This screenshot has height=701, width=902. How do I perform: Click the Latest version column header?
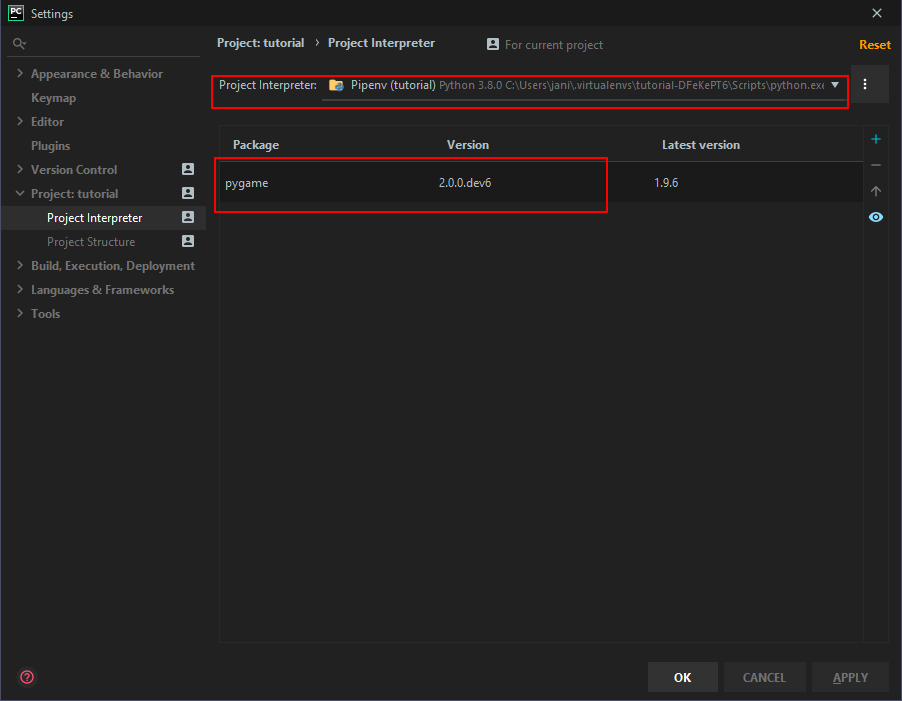pyautogui.click(x=701, y=145)
